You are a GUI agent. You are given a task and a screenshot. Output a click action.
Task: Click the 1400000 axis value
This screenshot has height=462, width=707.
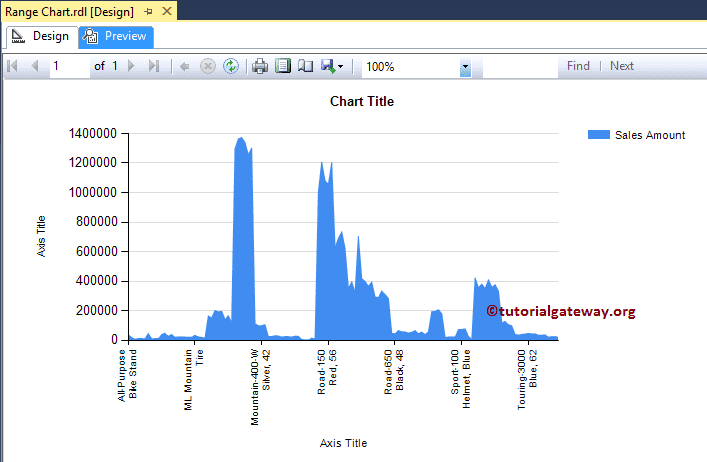(92, 133)
